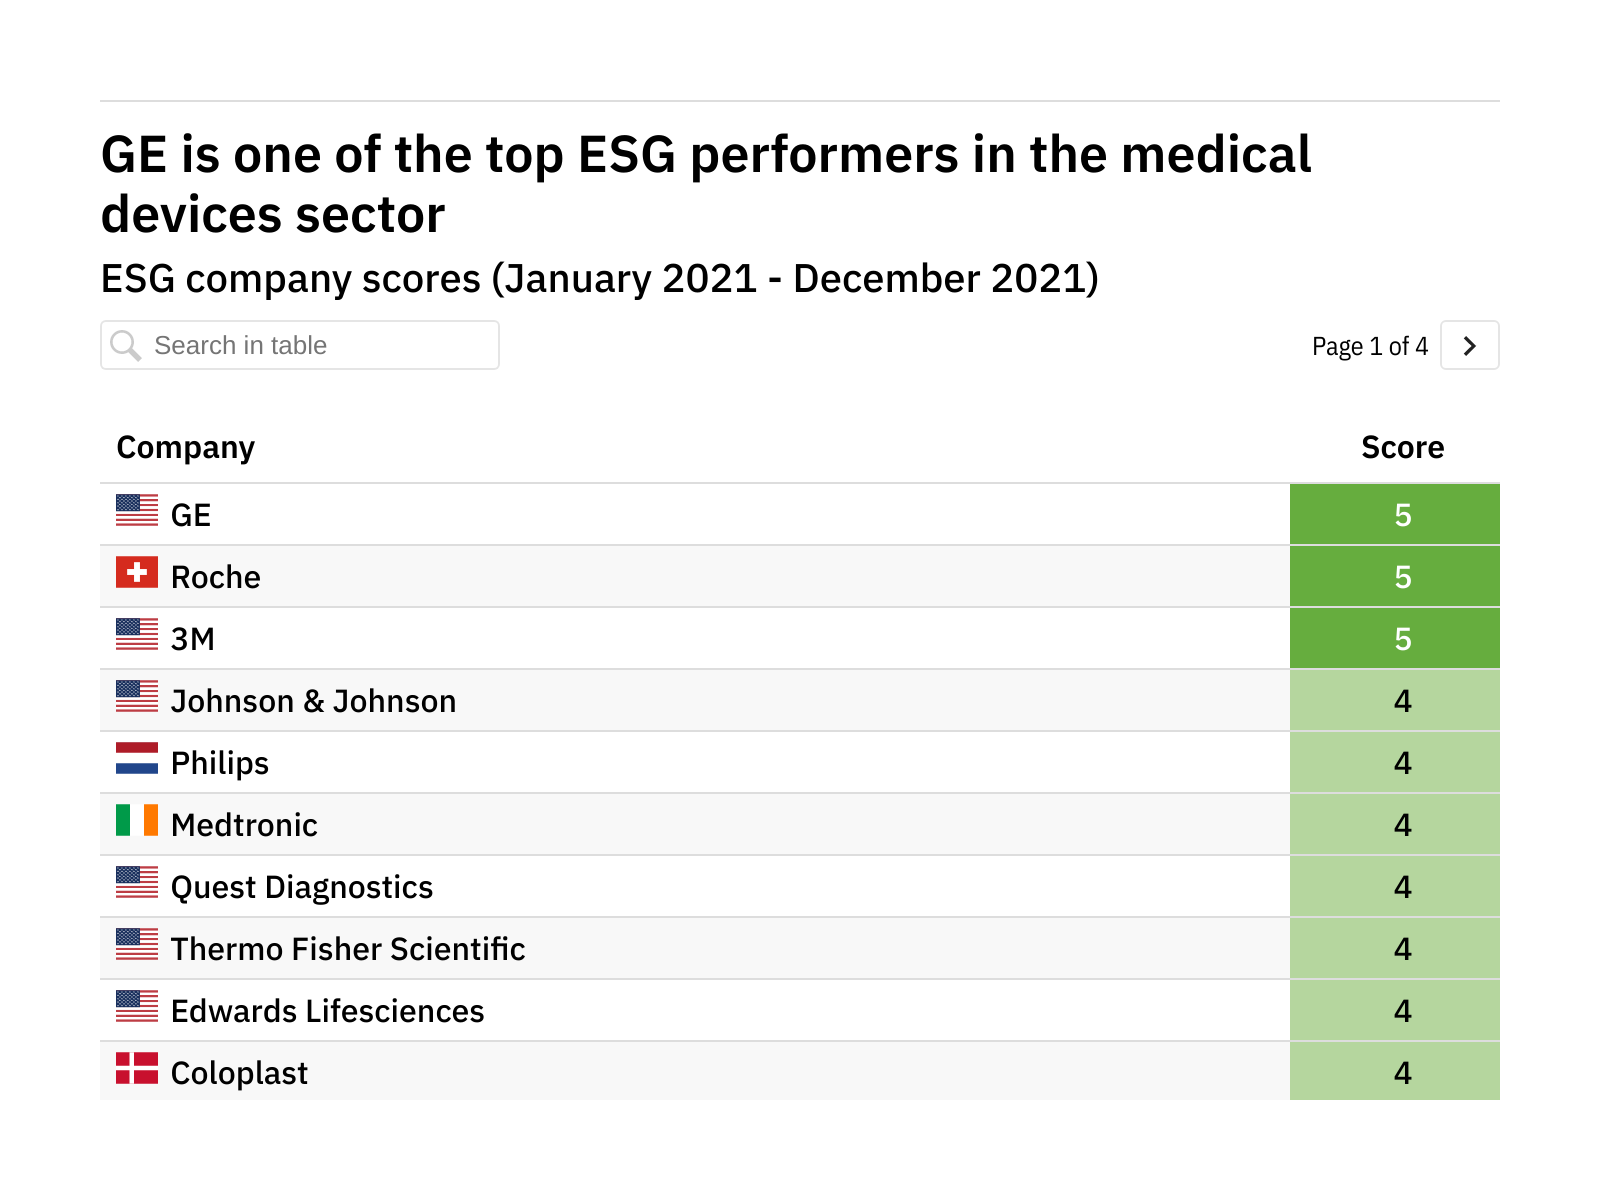Viewport: 1600px width, 1200px height.
Task: Click the Netherlands flag beside Philips
Action: click(x=137, y=758)
